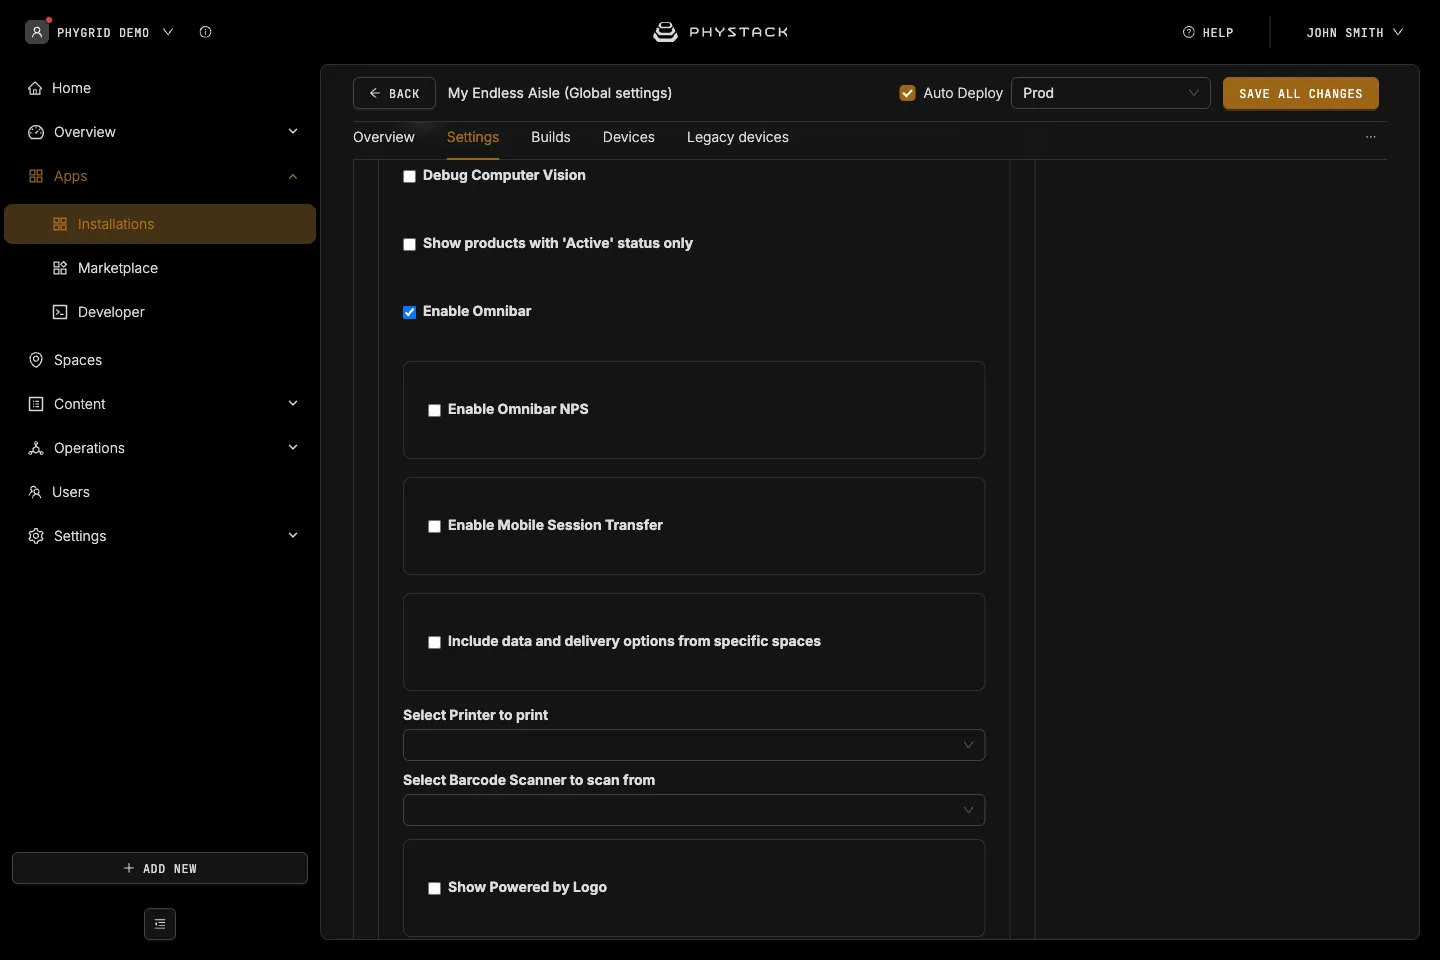Image resolution: width=1440 pixels, height=960 pixels.
Task: Open the Select Barcode Scanner dropdown
Action: (x=694, y=810)
